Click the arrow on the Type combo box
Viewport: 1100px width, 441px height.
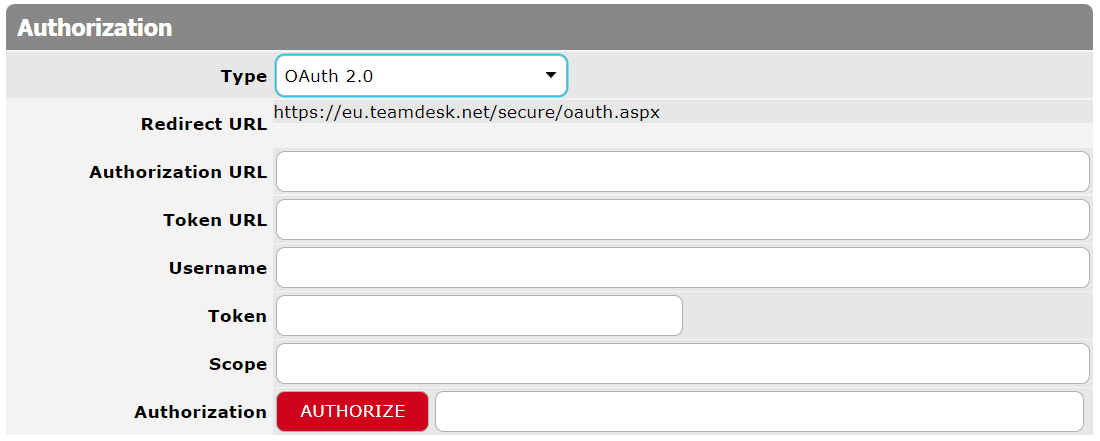(550, 76)
